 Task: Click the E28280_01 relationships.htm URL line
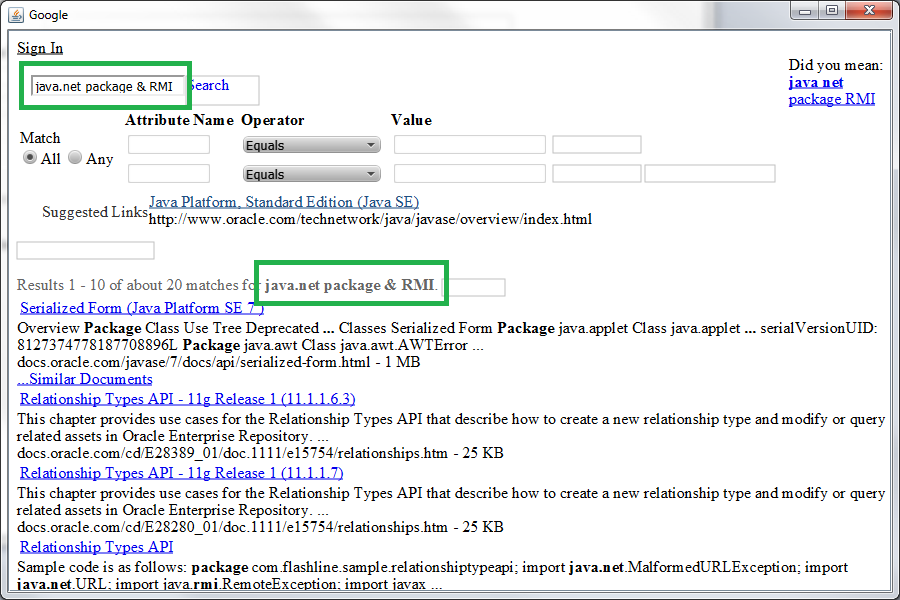point(260,527)
